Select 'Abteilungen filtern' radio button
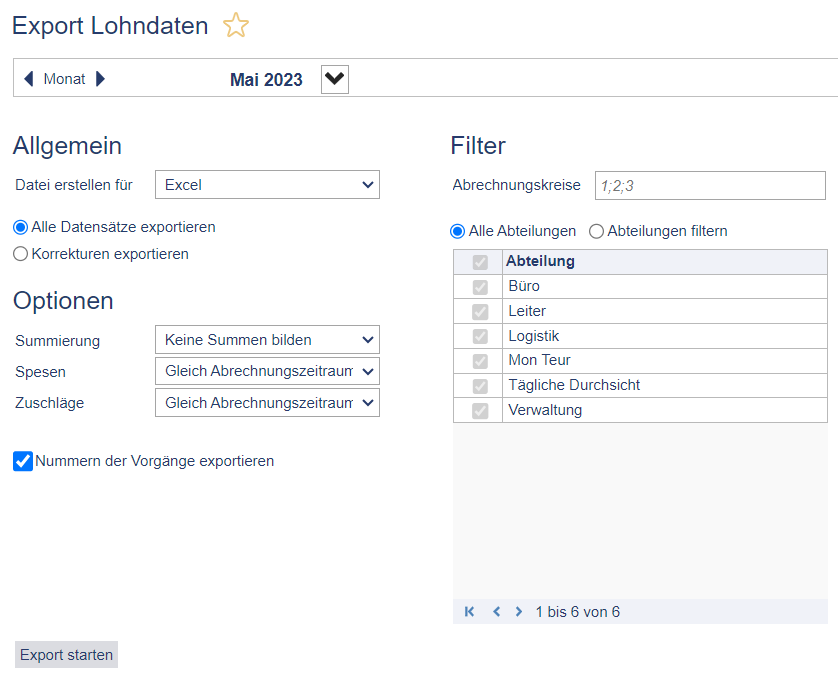 pos(597,231)
